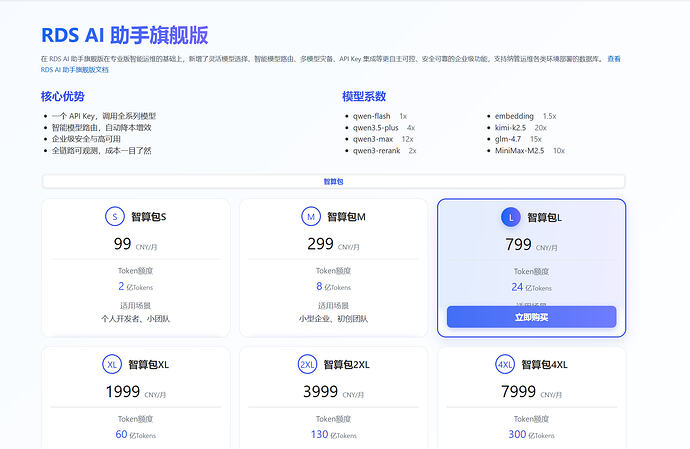The image size is (690, 449).
Task: Click the embedding 1.5x model entry
Action: [x=525, y=116]
